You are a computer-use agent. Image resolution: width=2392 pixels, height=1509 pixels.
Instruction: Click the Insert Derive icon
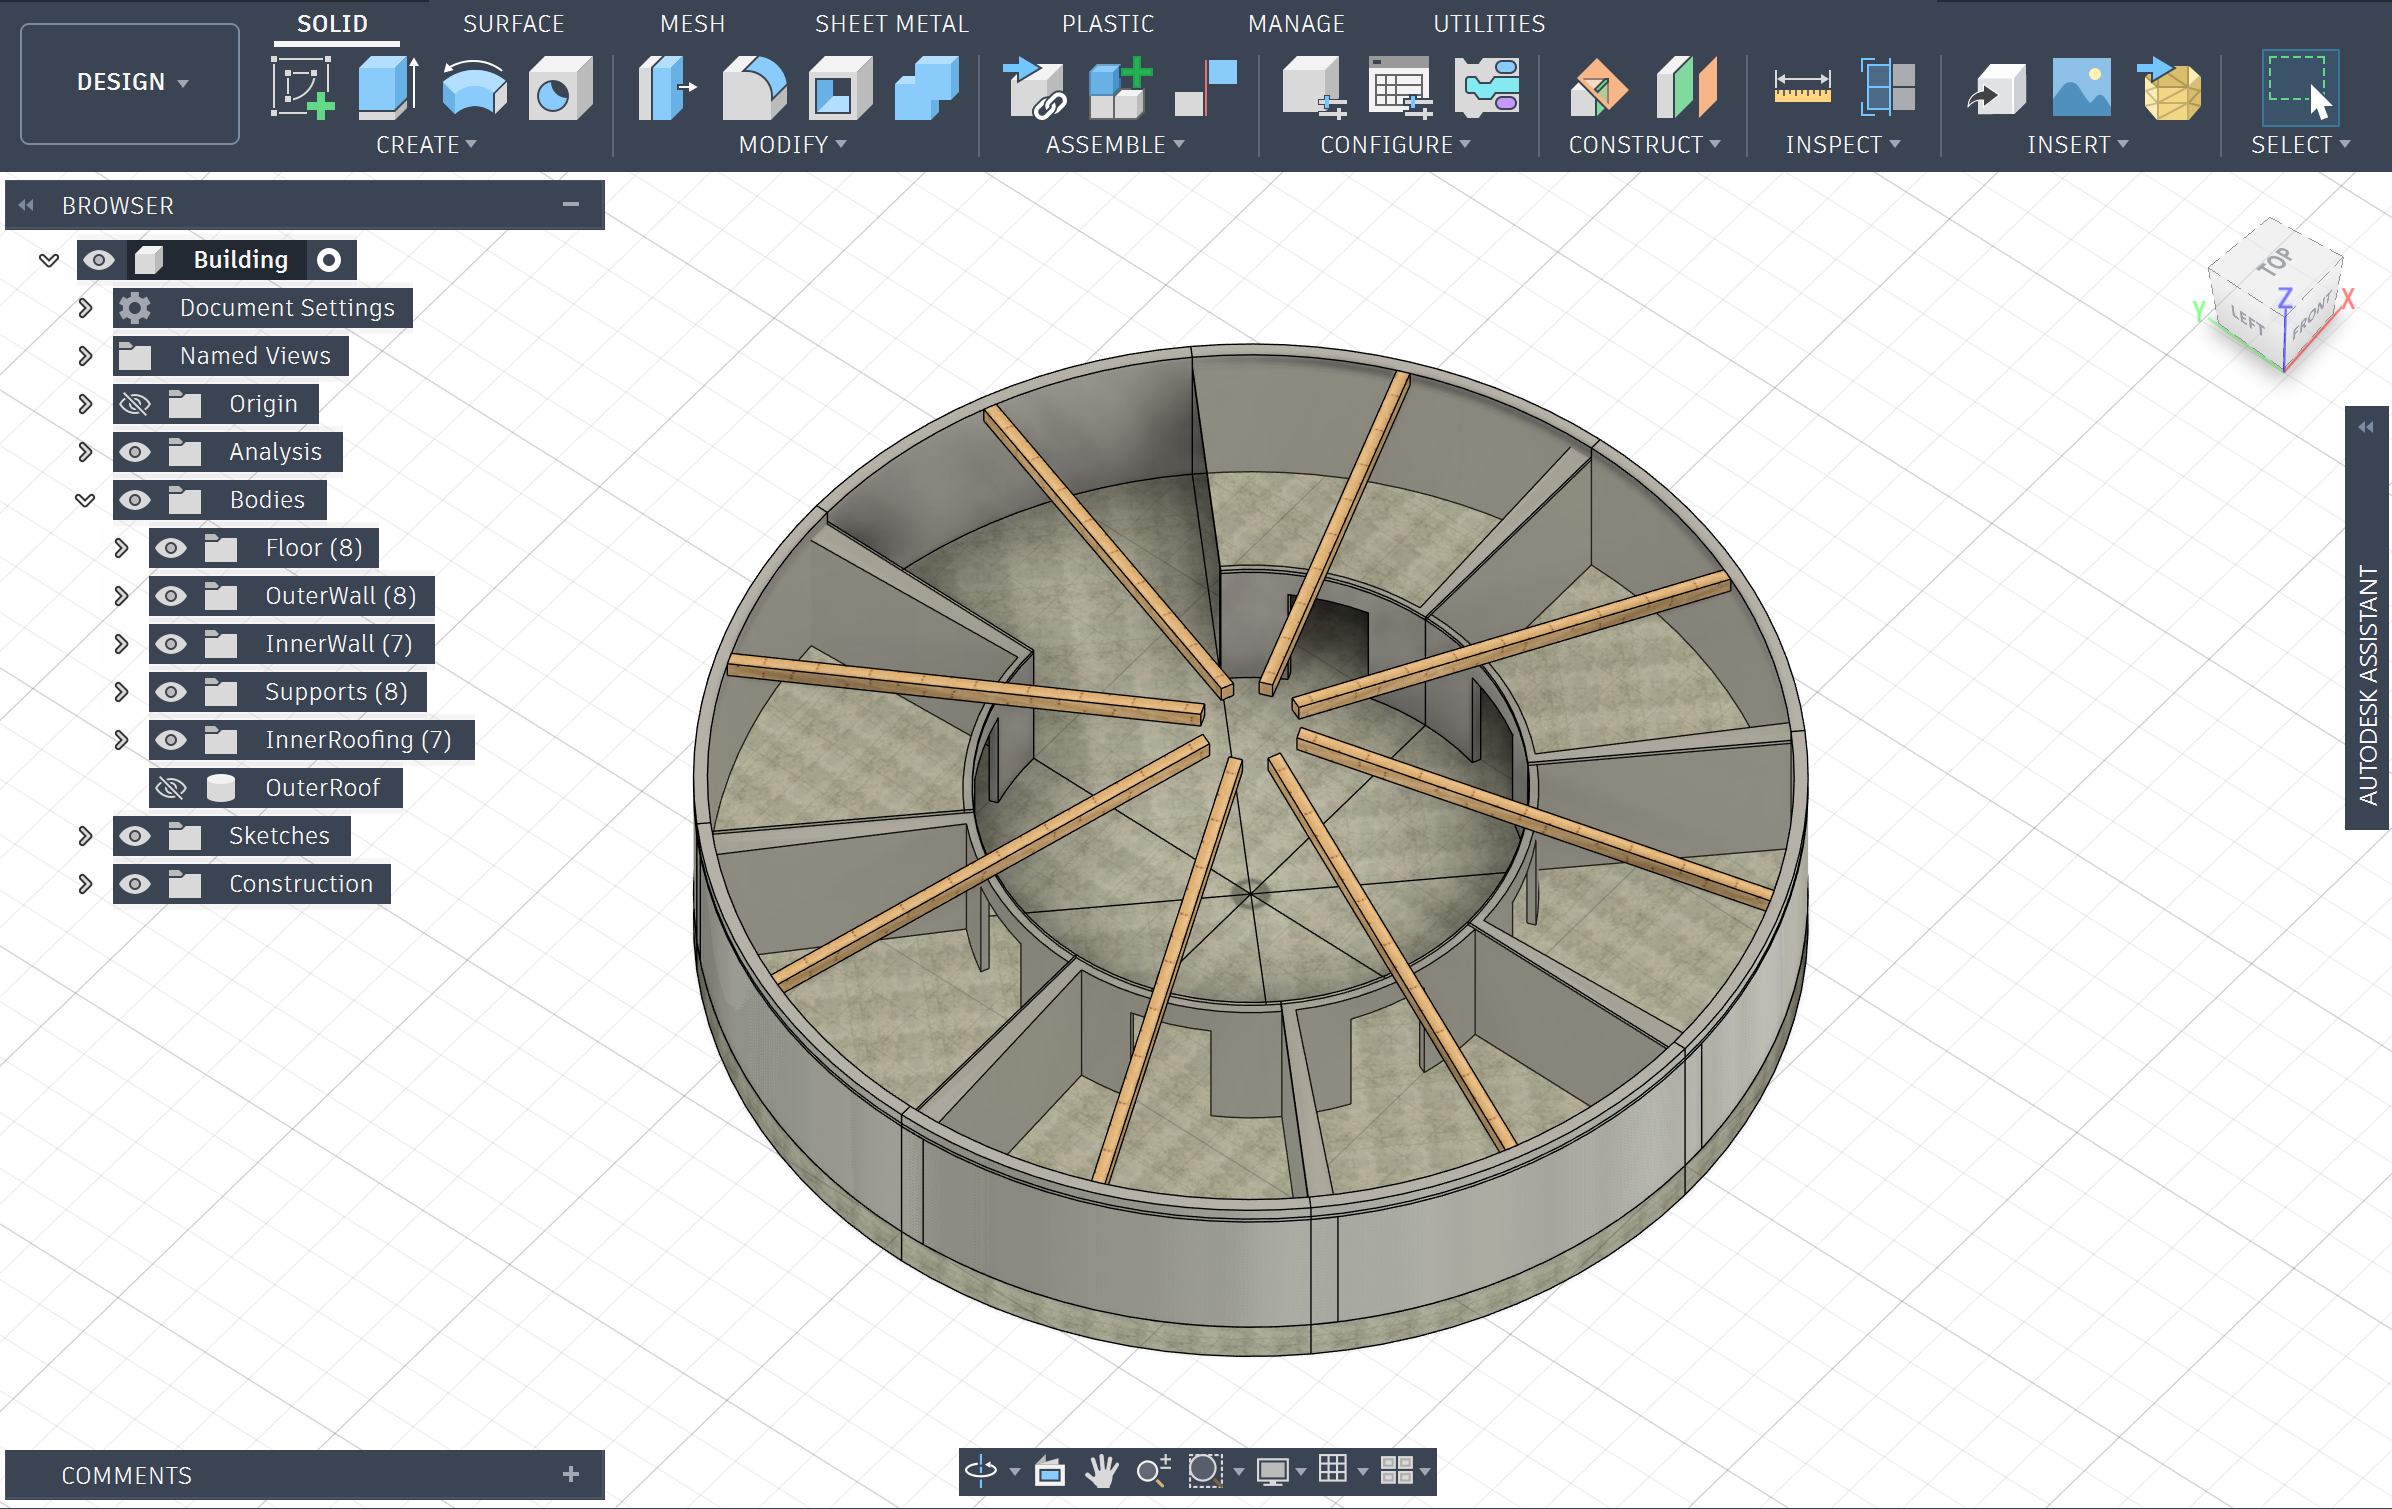point(1996,88)
